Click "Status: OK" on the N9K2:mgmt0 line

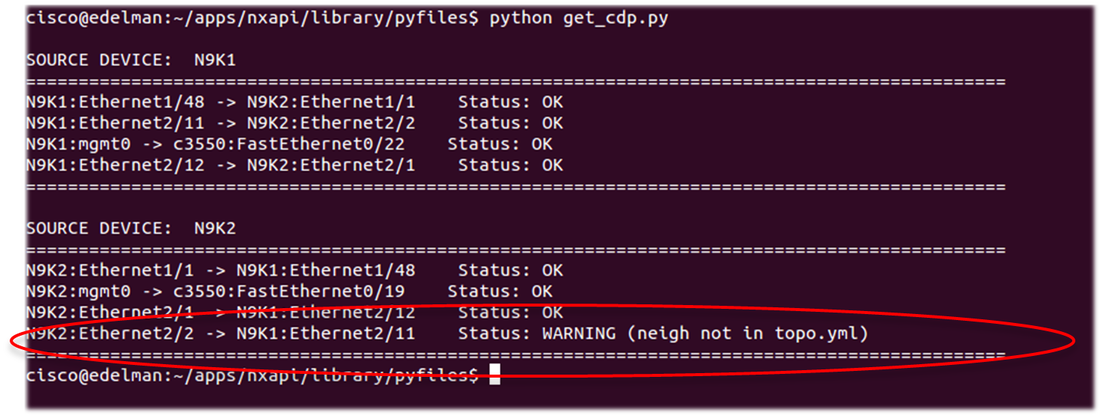[499, 291]
